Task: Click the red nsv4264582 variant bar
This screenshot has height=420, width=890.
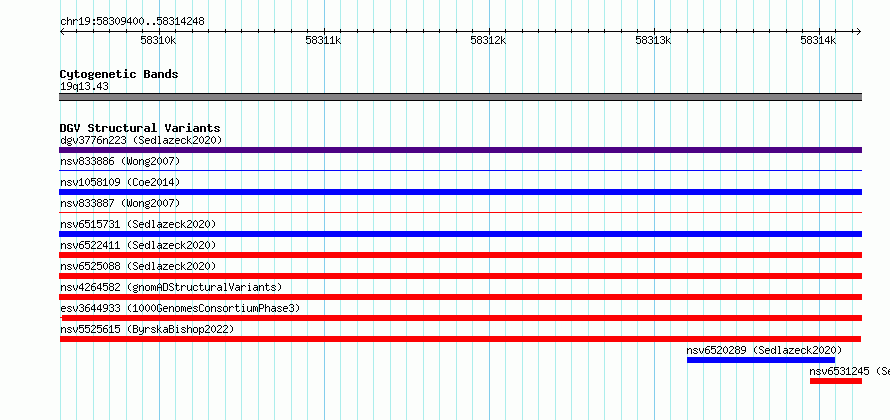Action: (460, 297)
